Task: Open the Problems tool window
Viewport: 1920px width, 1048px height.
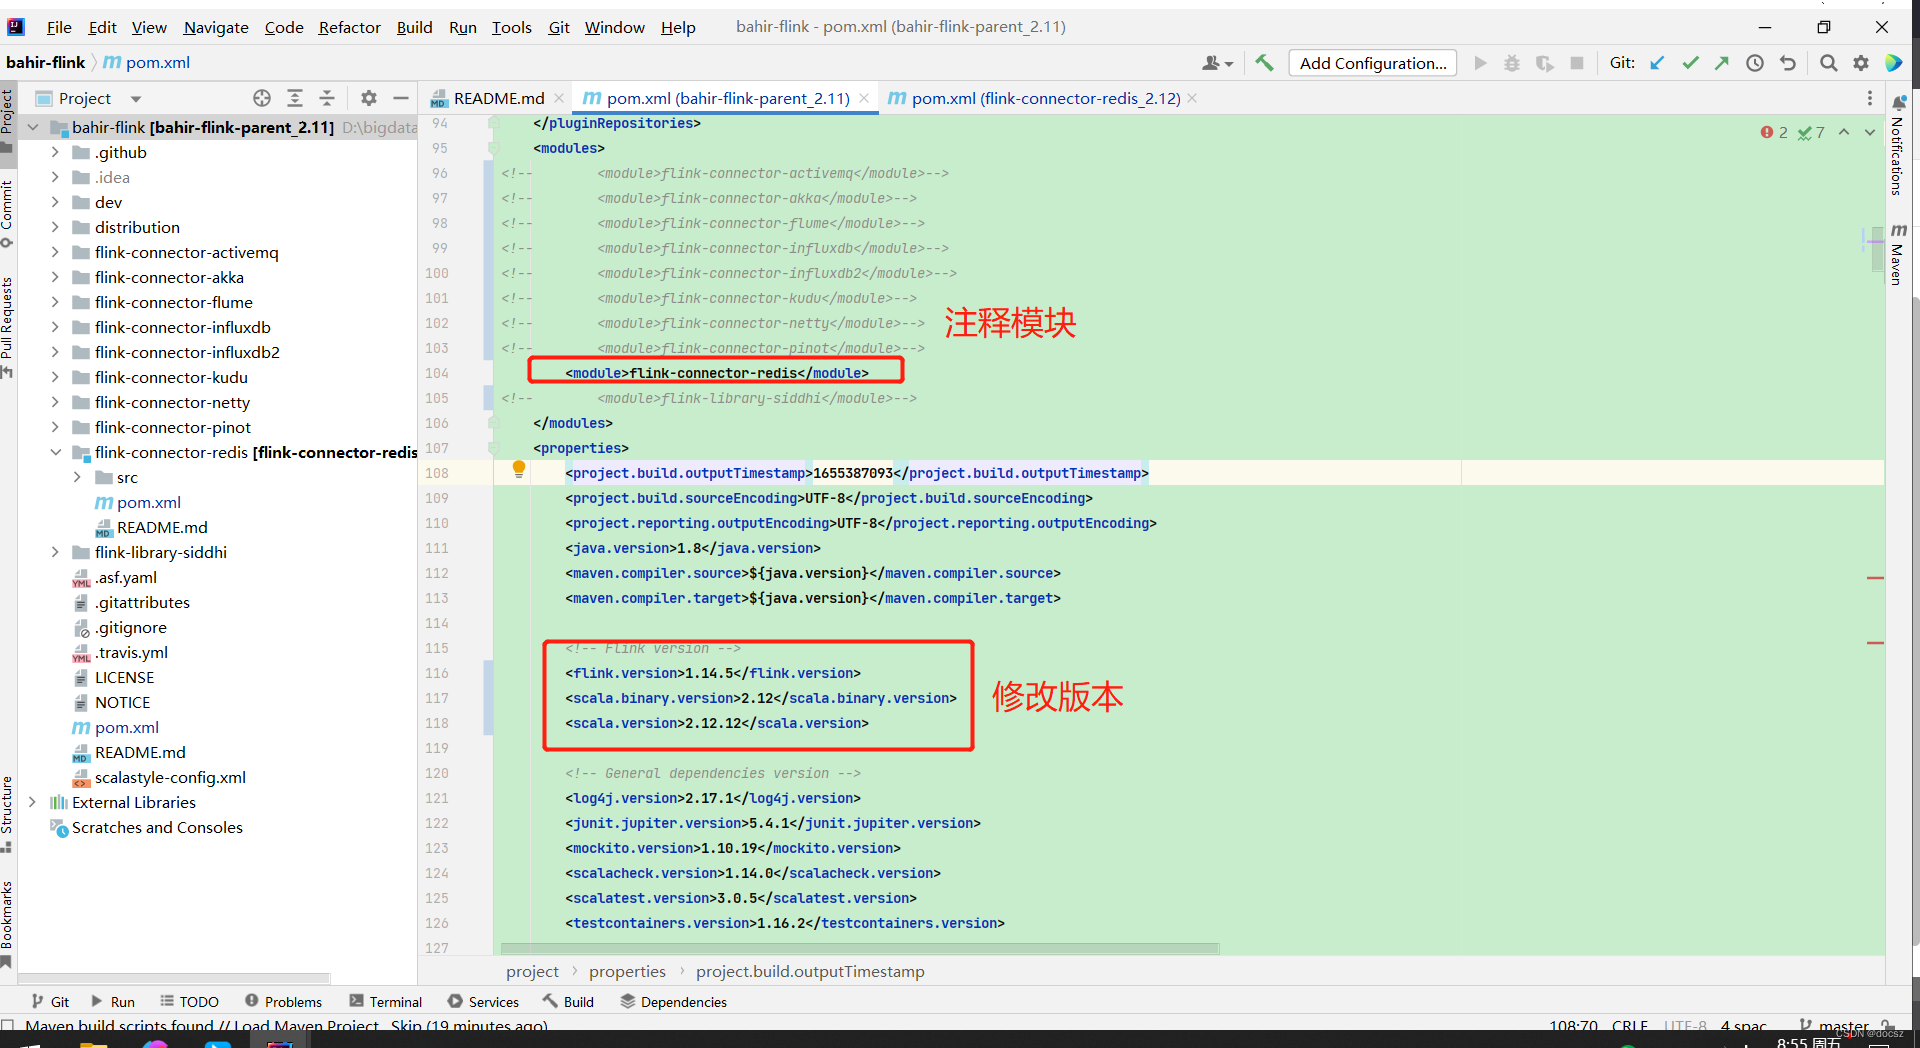Action: point(283,1002)
